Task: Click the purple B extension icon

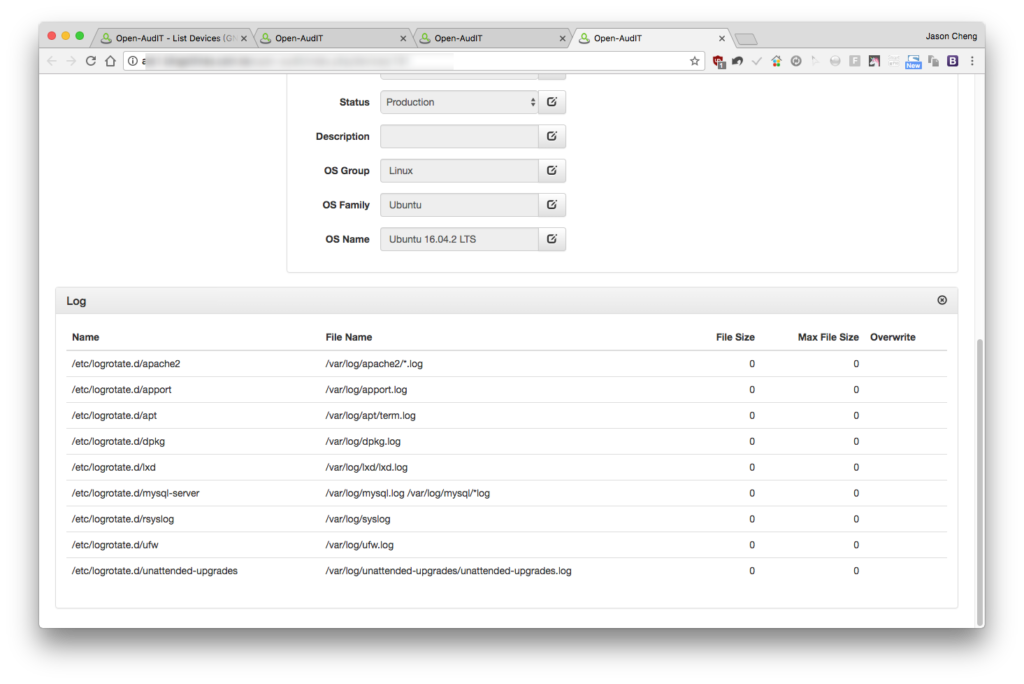Action: click(953, 61)
